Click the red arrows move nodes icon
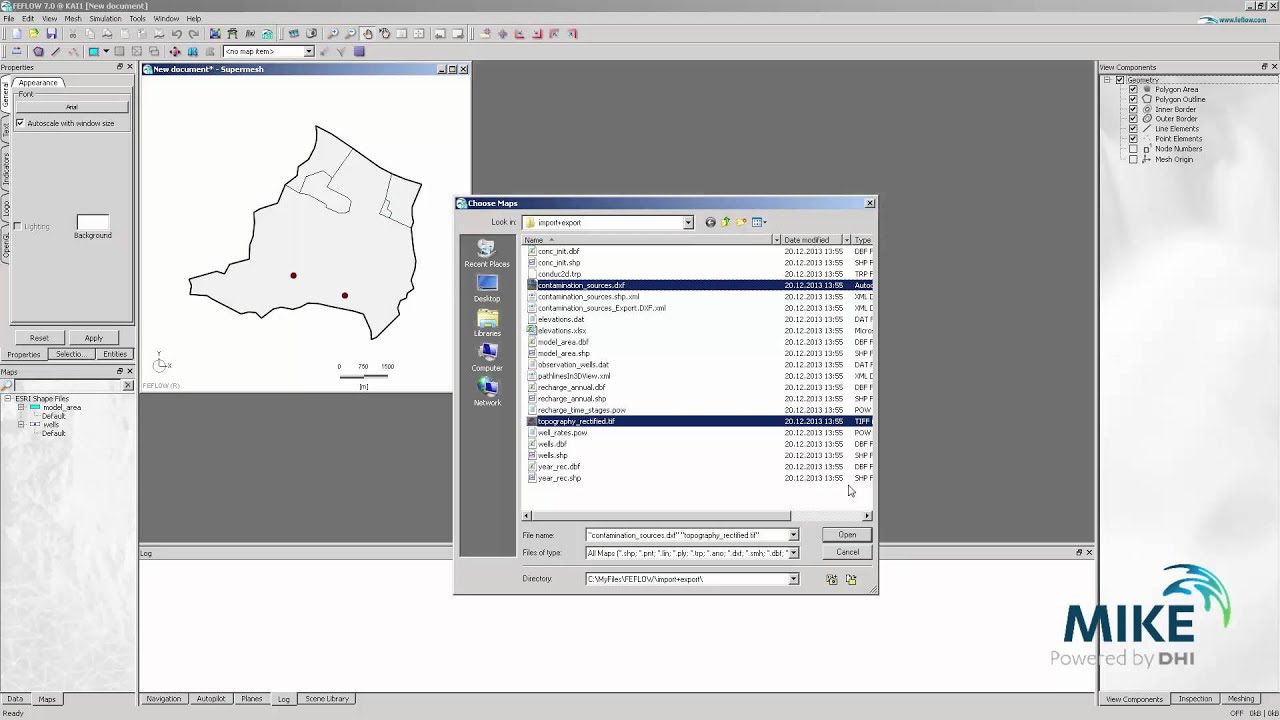The height and width of the screenshot is (720, 1280). [175, 52]
